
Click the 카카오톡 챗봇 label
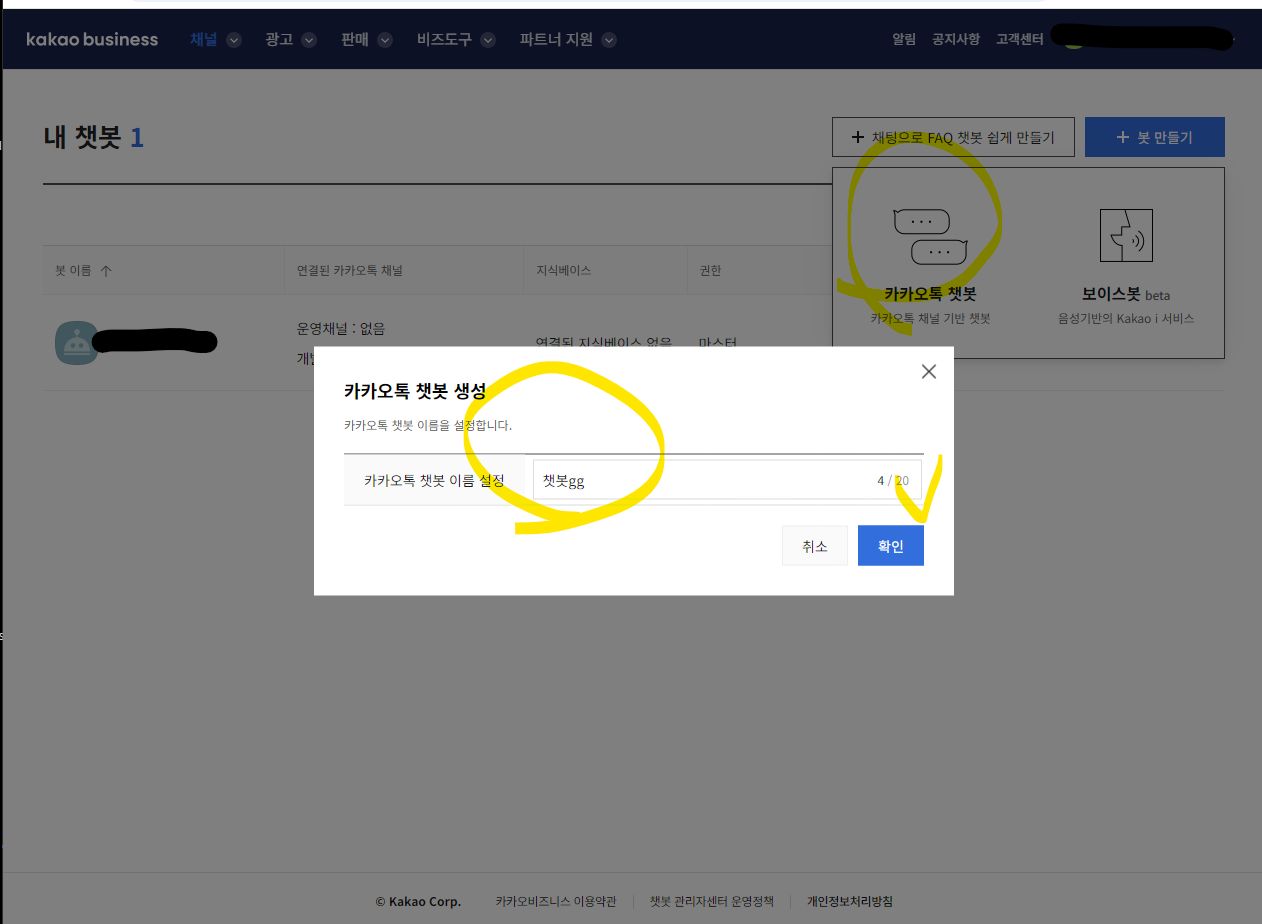pyautogui.click(x=930, y=295)
